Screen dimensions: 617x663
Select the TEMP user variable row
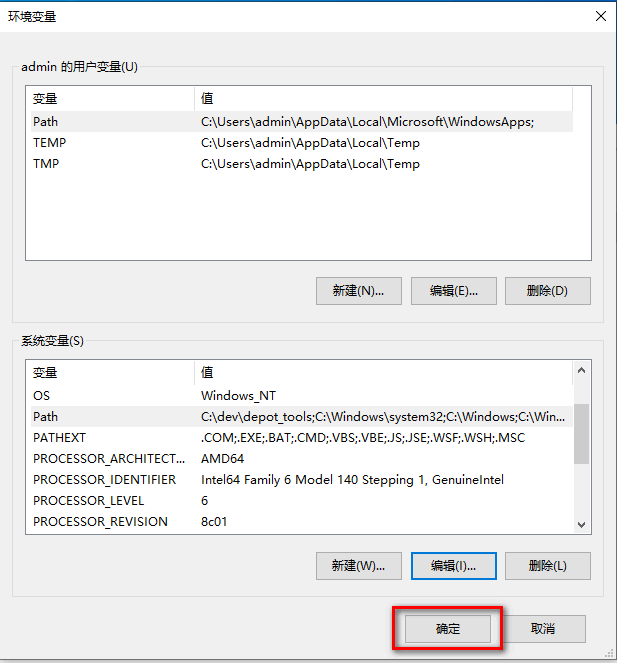coord(302,143)
